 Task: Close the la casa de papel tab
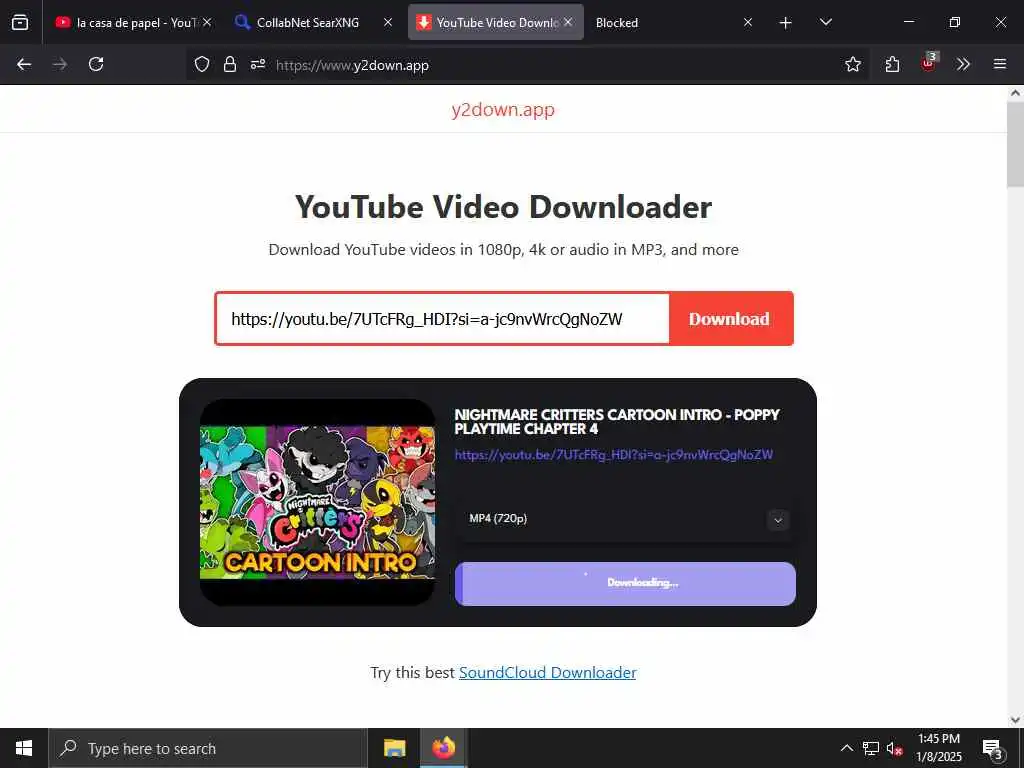[x=207, y=22]
